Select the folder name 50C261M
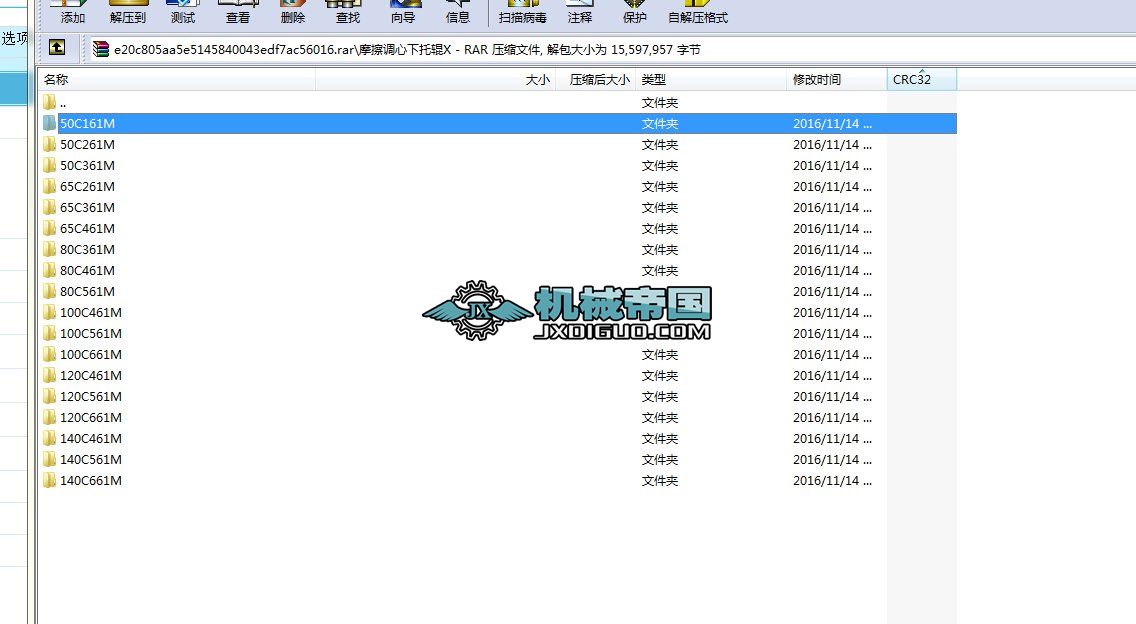The image size is (1136, 624). pos(88,145)
